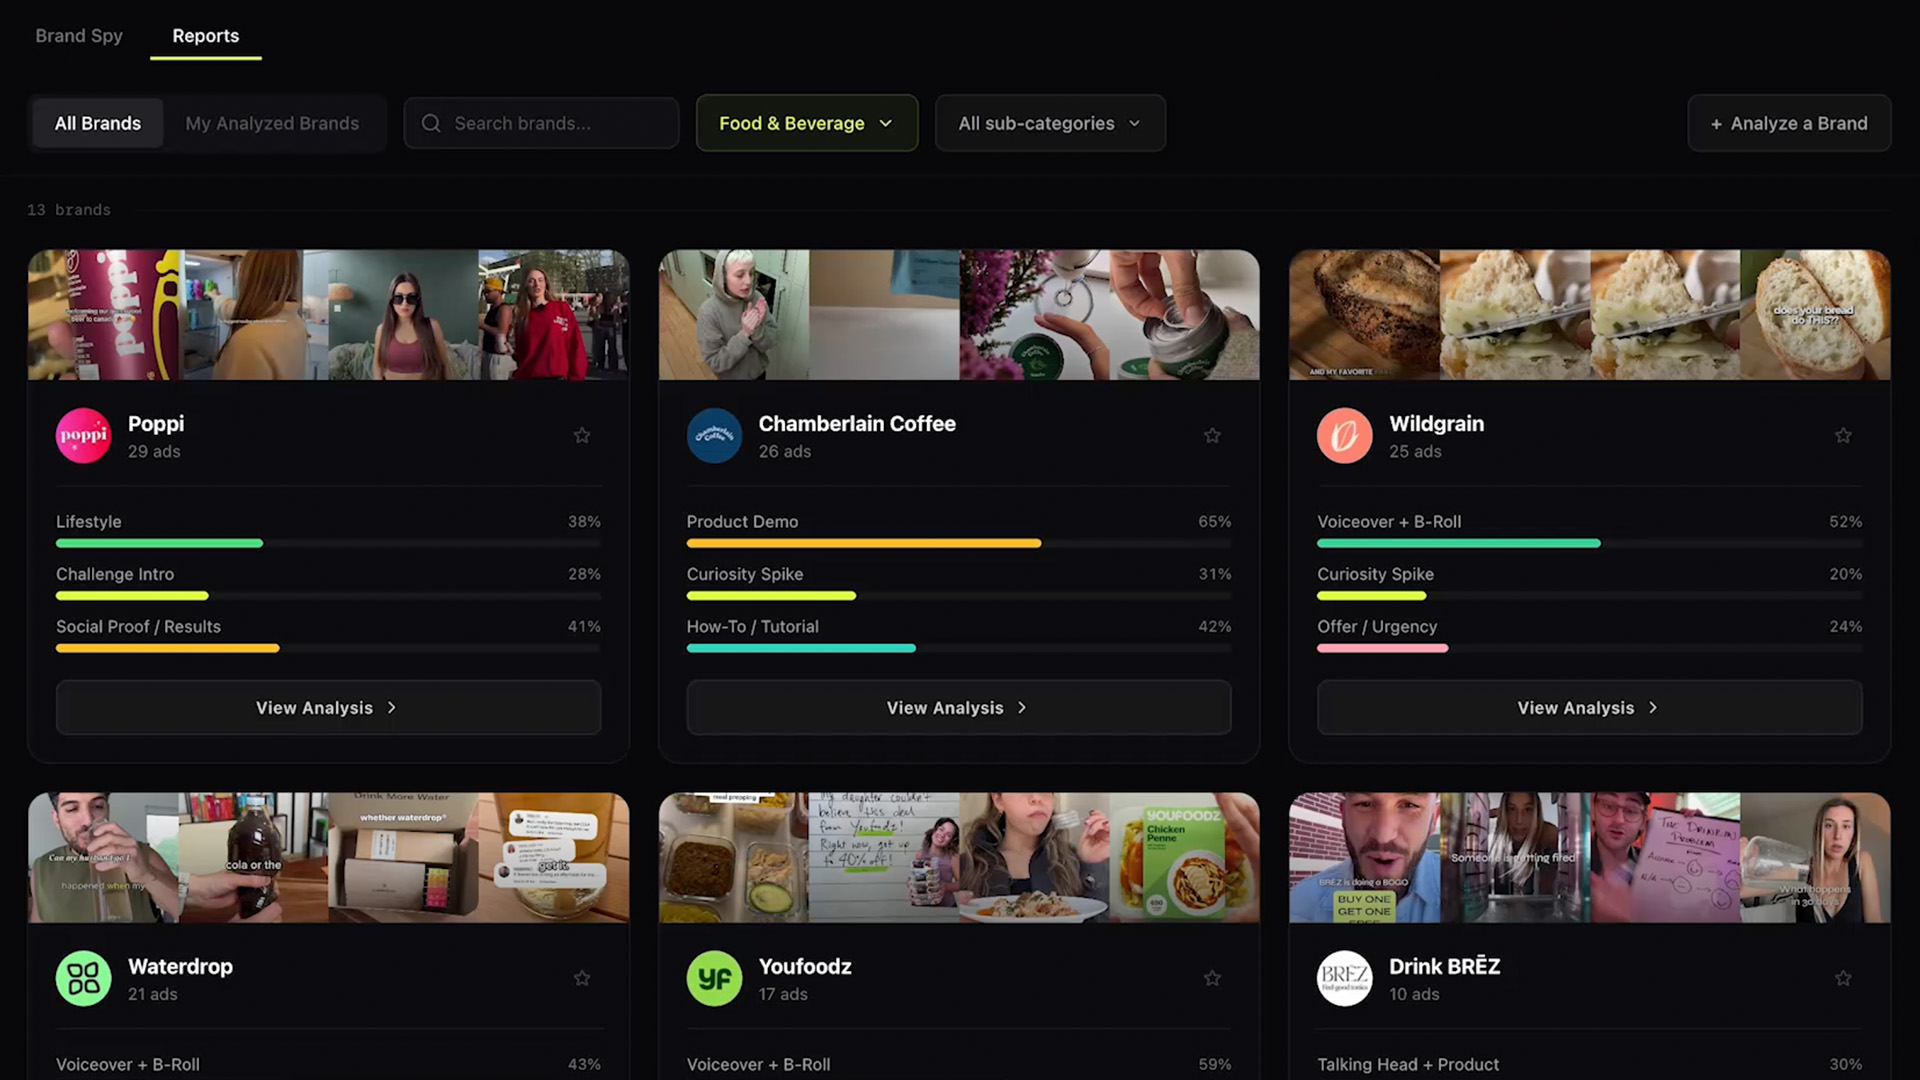
Task: Open BRĒZ 'Buy One Get One' thumbnail
Action: click(x=1364, y=858)
